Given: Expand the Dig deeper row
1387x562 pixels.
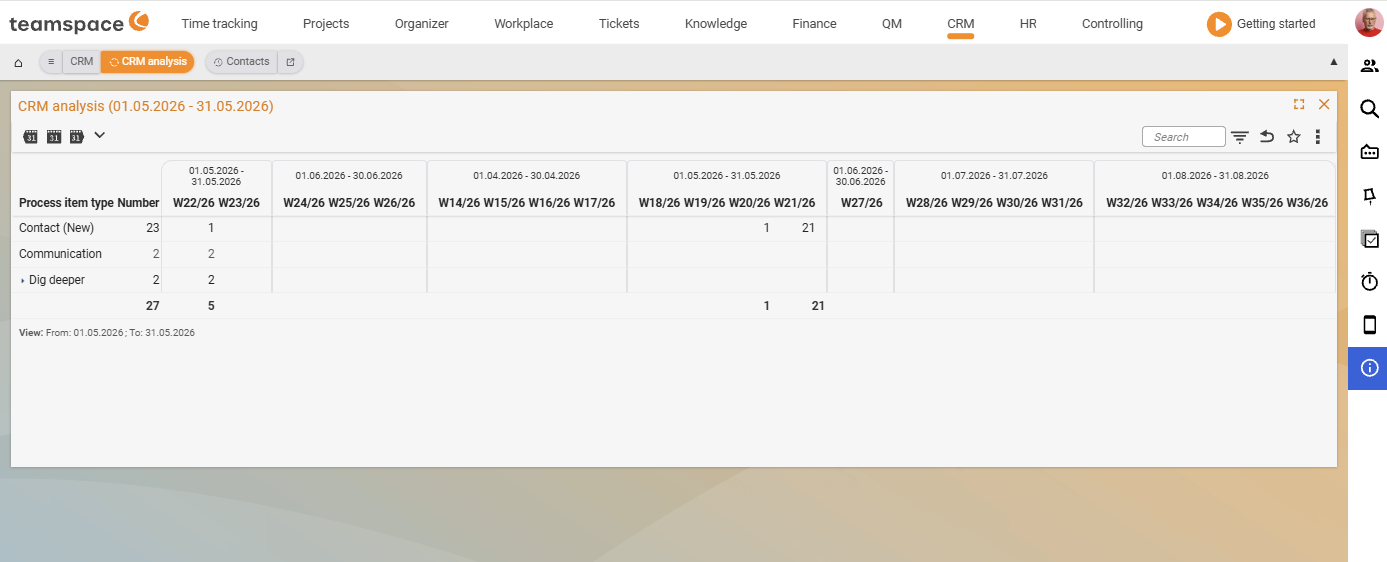Looking at the screenshot, I should tap(23, 281).
